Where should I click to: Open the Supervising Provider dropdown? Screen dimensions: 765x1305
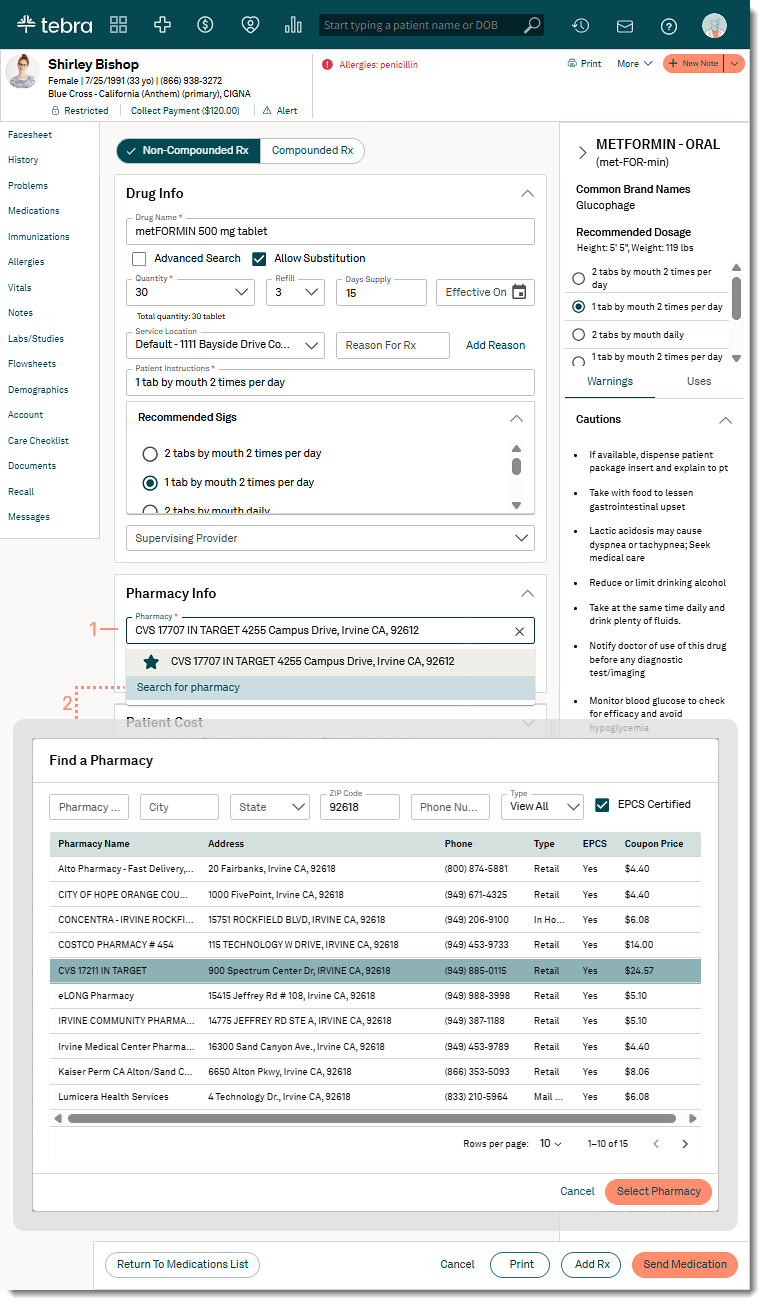(330, 538)
